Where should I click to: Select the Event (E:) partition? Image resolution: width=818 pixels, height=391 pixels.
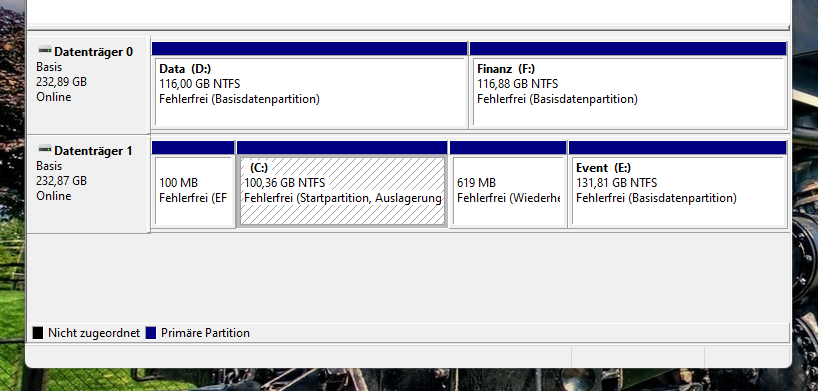678,191
